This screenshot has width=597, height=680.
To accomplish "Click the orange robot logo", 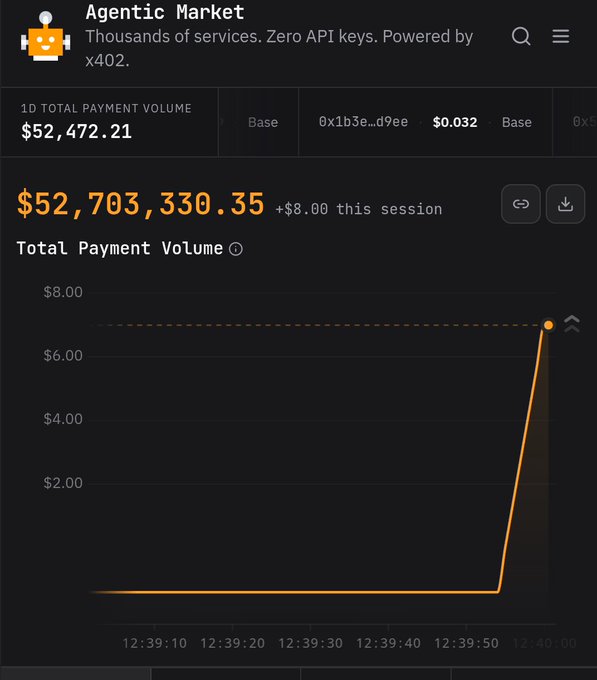I will click(x=46, y=37).
